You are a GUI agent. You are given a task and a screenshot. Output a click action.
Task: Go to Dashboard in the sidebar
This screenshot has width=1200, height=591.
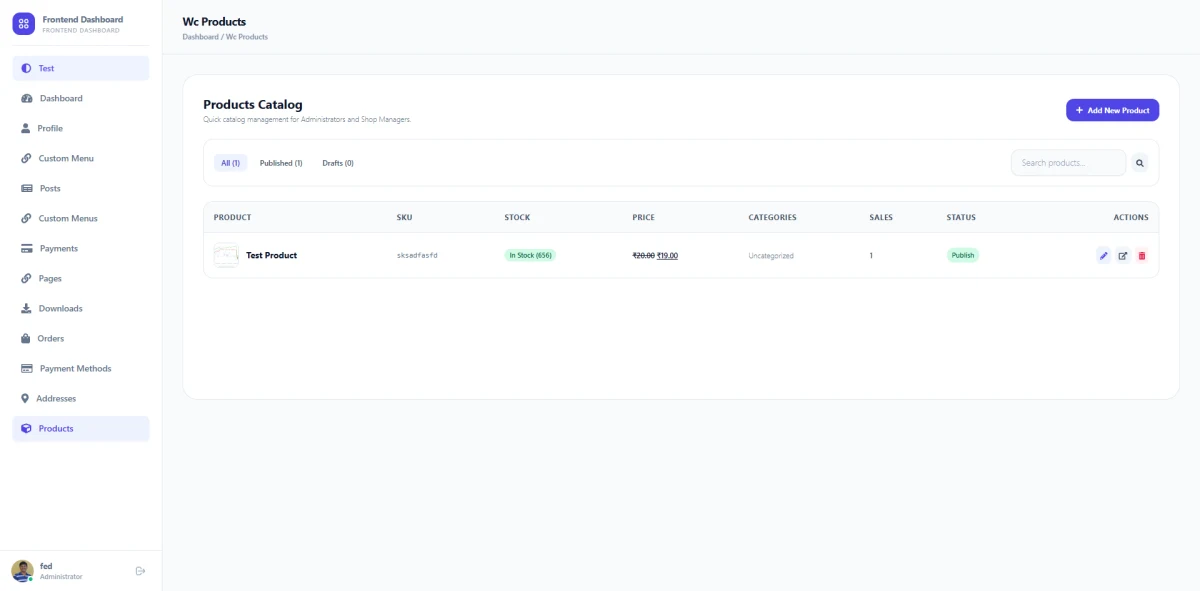(x=80, y=98)
